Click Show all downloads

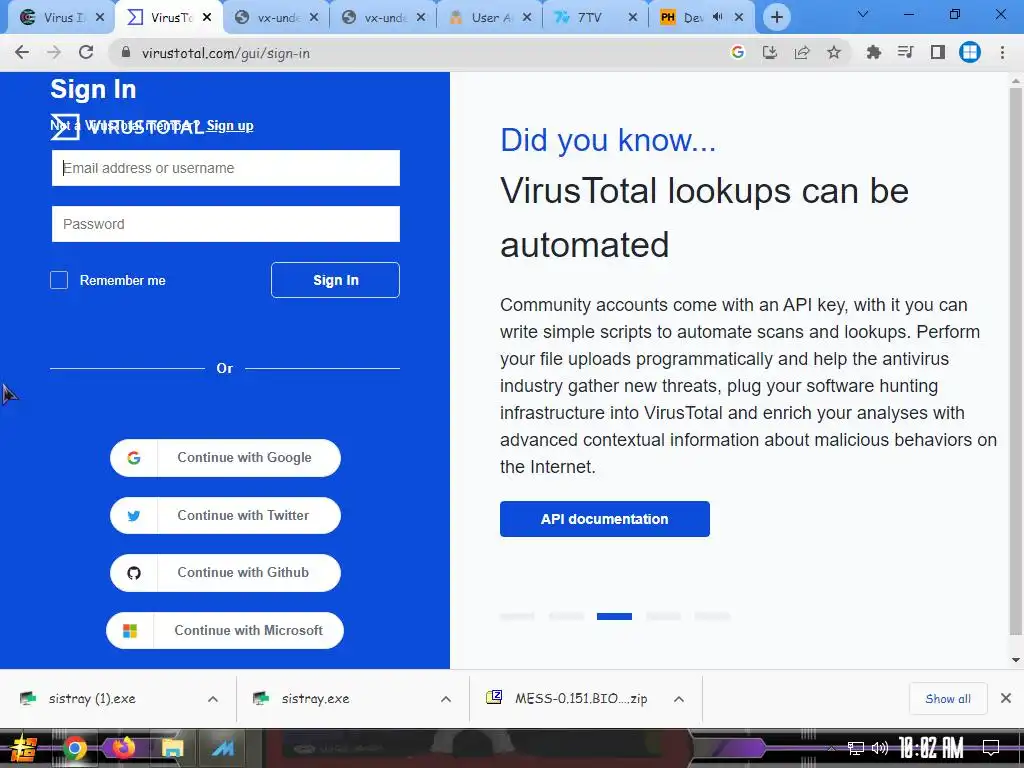pos(948,699)
